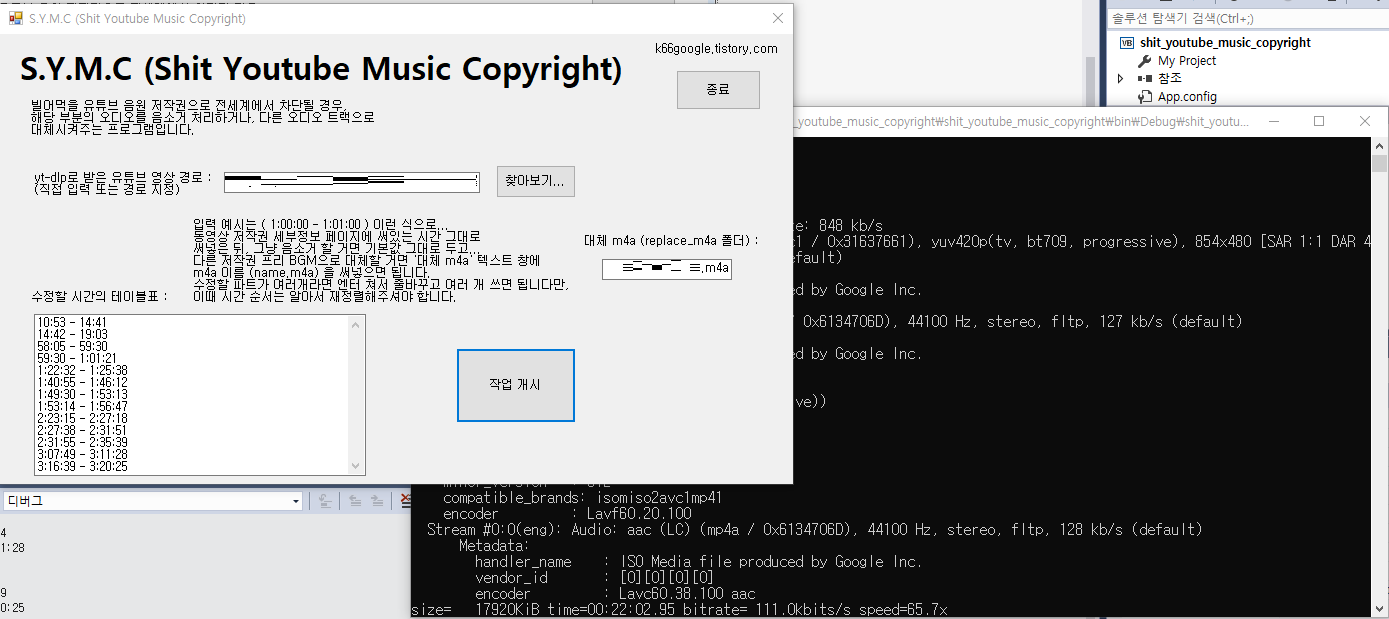Image resolution: width=1389 pixels, height=619 pixels.
Task: Click the console 'vendor_id : [0][0][0][0]' line
Action: 594,577
